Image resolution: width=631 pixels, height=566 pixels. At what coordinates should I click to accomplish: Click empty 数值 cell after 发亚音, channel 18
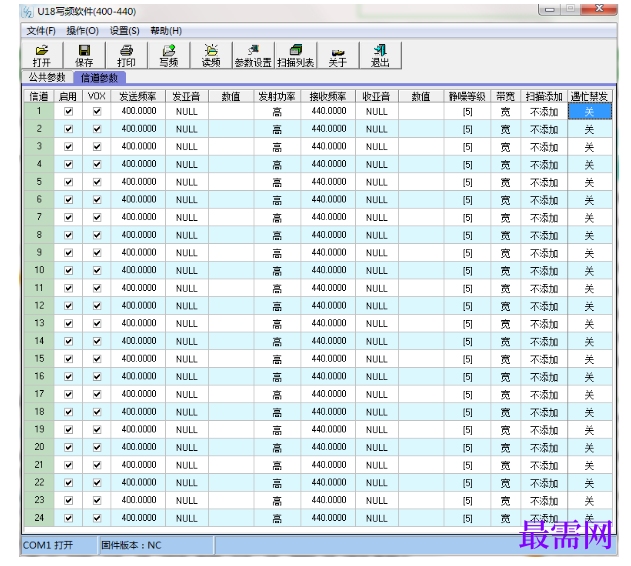click(x=231, y=412)
